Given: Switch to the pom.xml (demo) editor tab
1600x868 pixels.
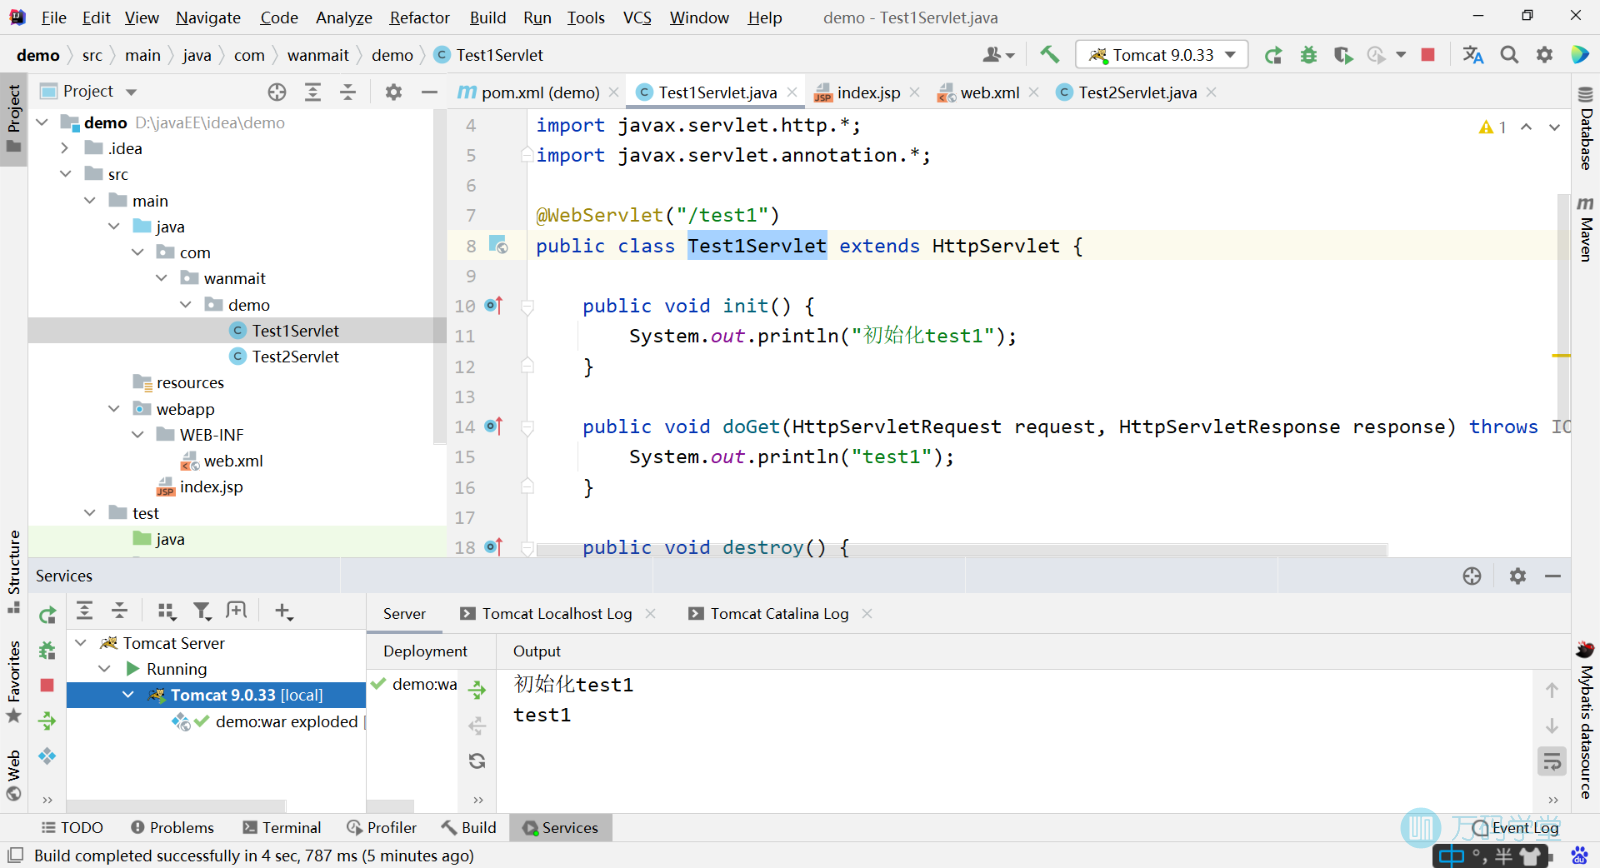Looking at the screenshot, I should pos(540,92).
